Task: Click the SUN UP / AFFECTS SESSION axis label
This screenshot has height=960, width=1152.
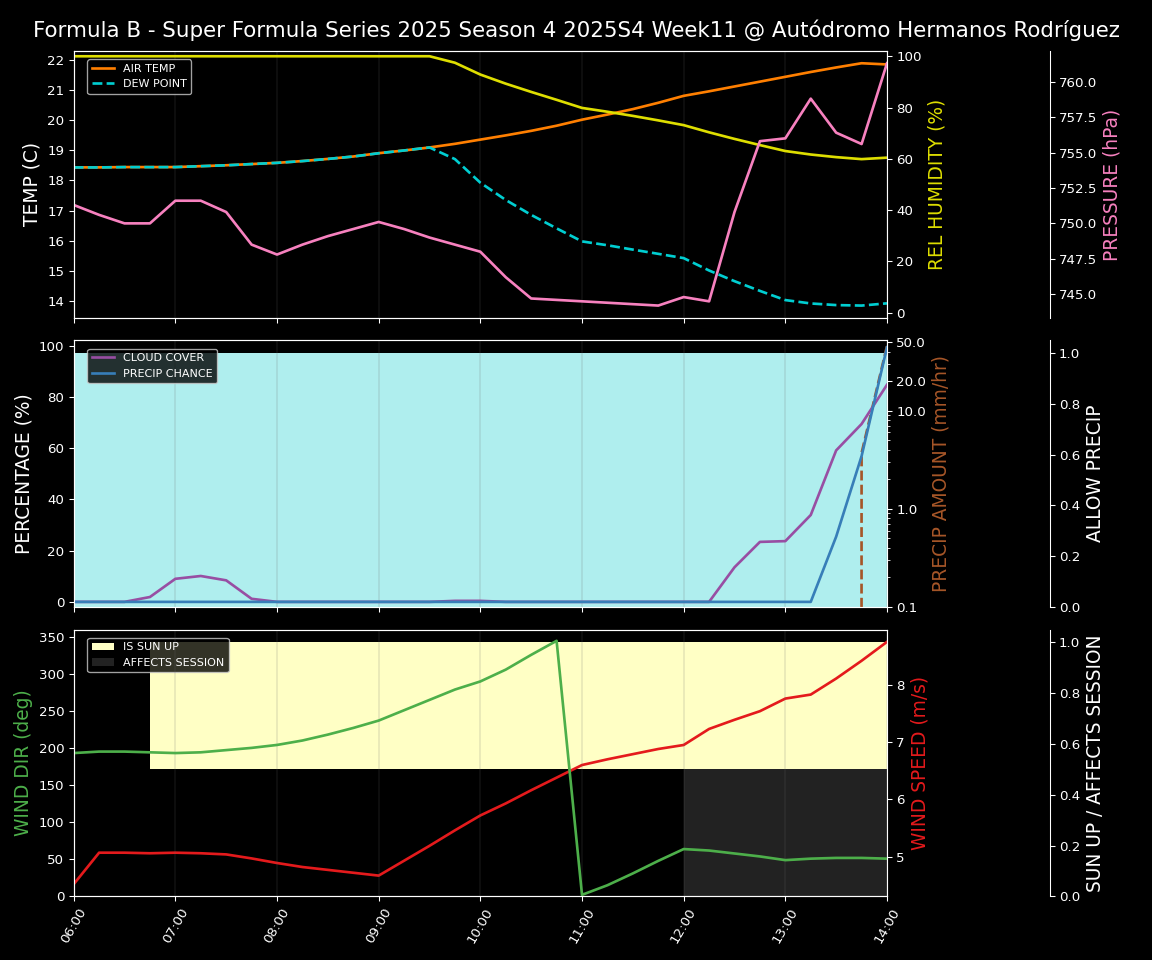Action: pos(1094,763)
